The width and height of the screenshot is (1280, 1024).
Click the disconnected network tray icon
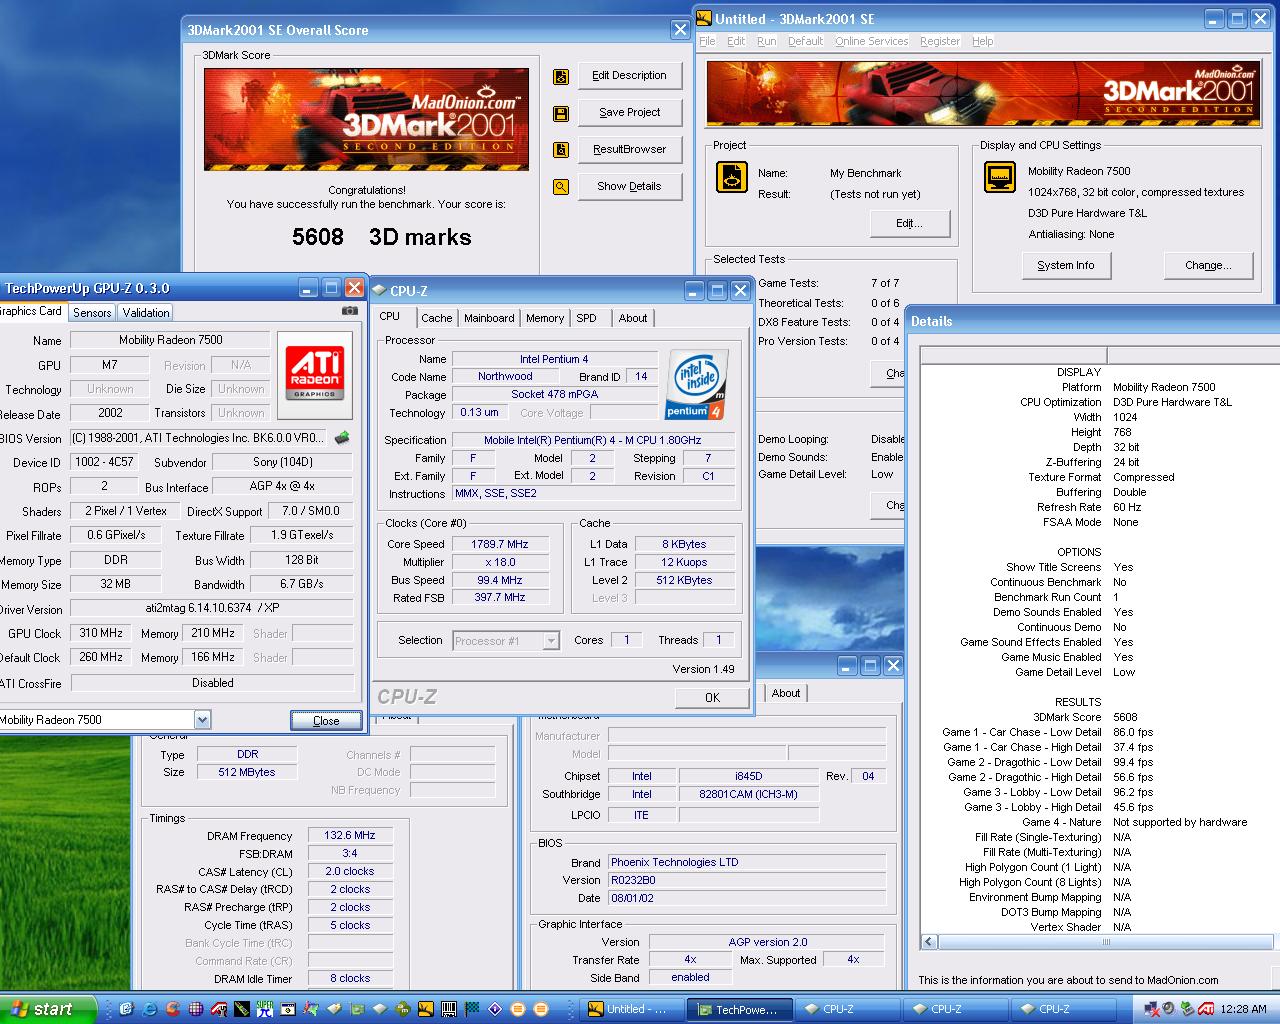tap(1152, 1008)
